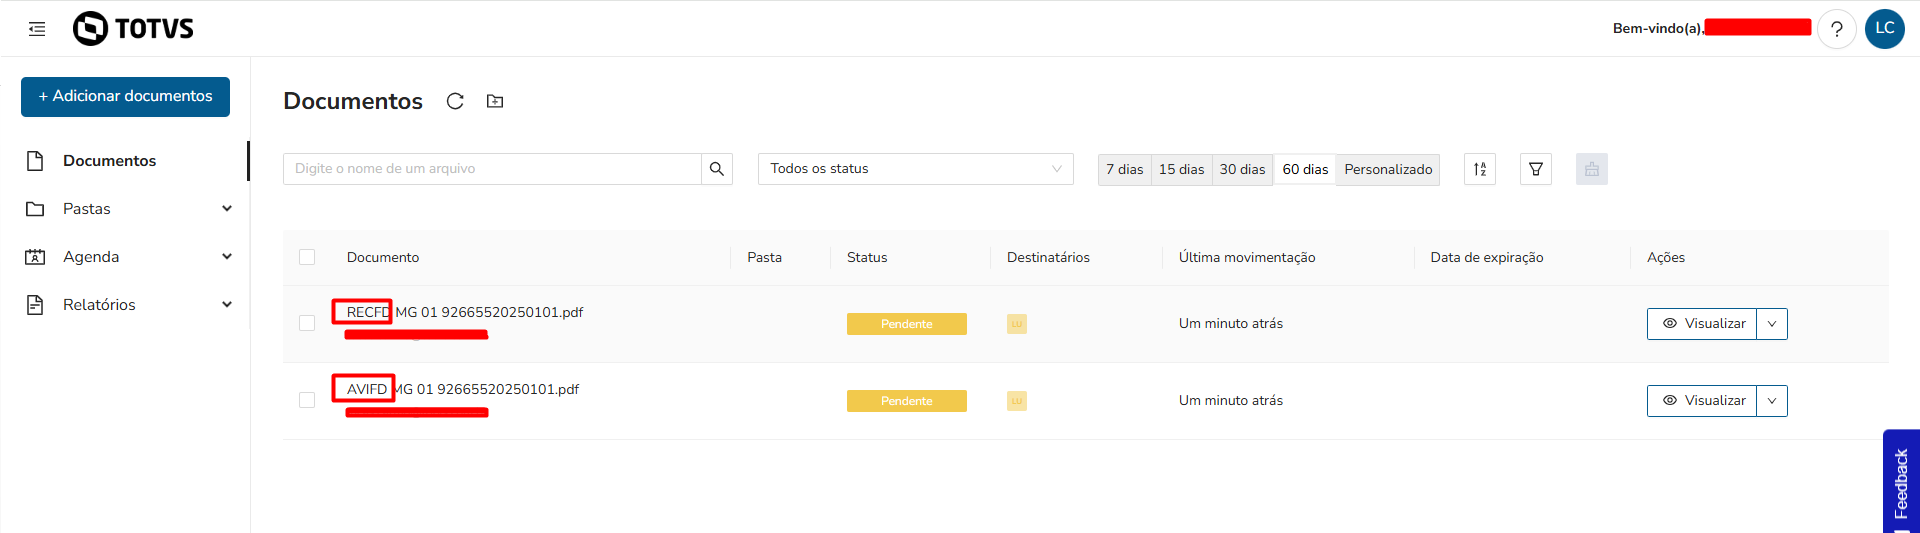
Task: Check the RECFD document checkbox
Action: 307,323
